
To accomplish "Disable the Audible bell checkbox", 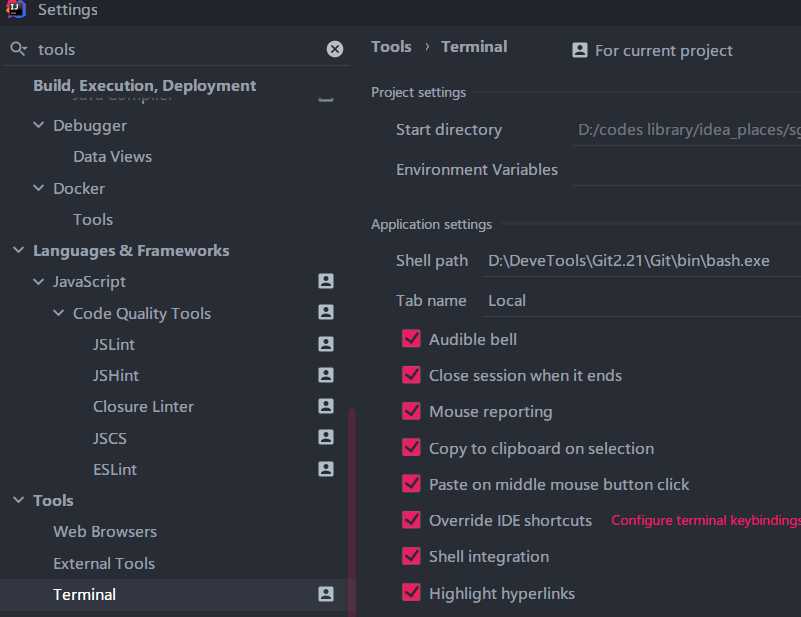I will point(411,339).
